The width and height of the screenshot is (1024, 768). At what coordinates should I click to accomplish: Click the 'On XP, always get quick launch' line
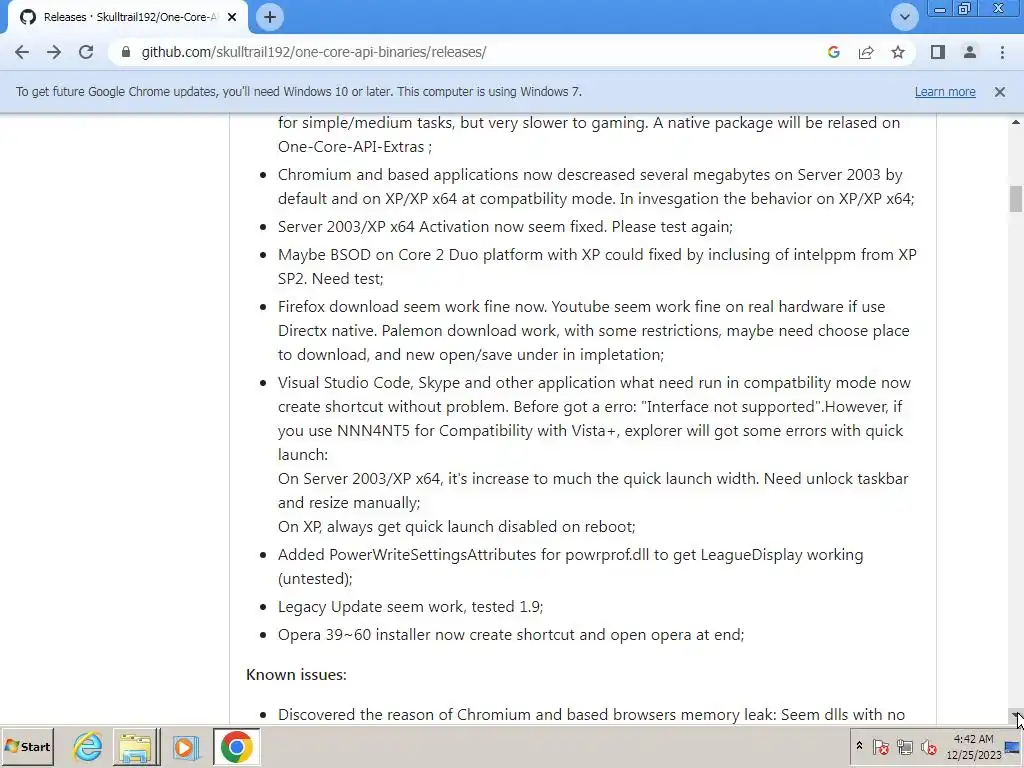456,526
